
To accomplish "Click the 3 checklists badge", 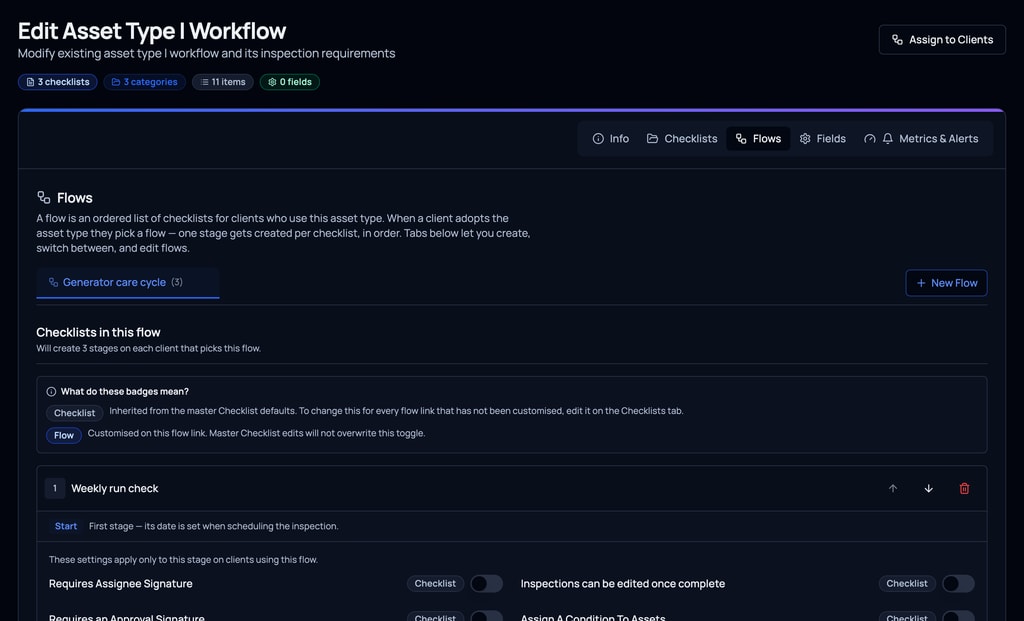I will point(57,82).
